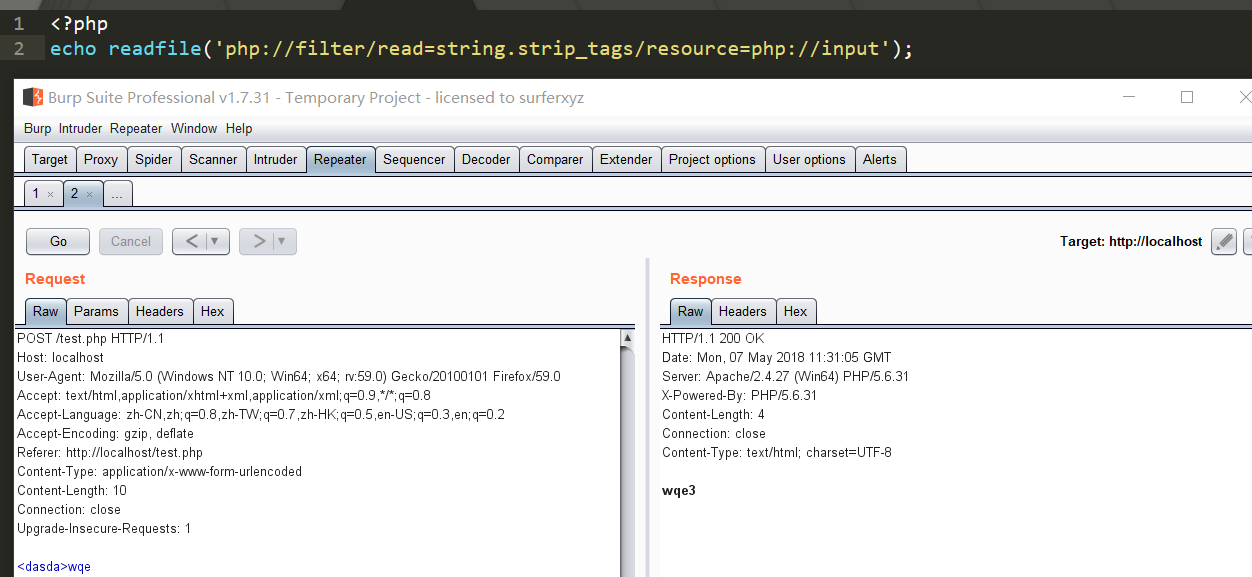Select the Response Hex view tab

pyautogui.click(x=796, y=311)
